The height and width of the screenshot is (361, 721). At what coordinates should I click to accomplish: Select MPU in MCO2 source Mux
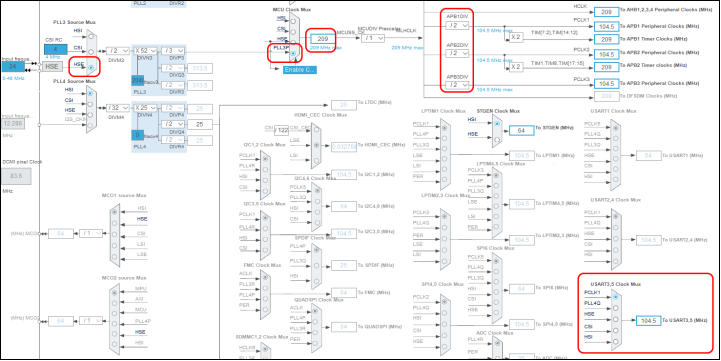(x=114, y=292)
